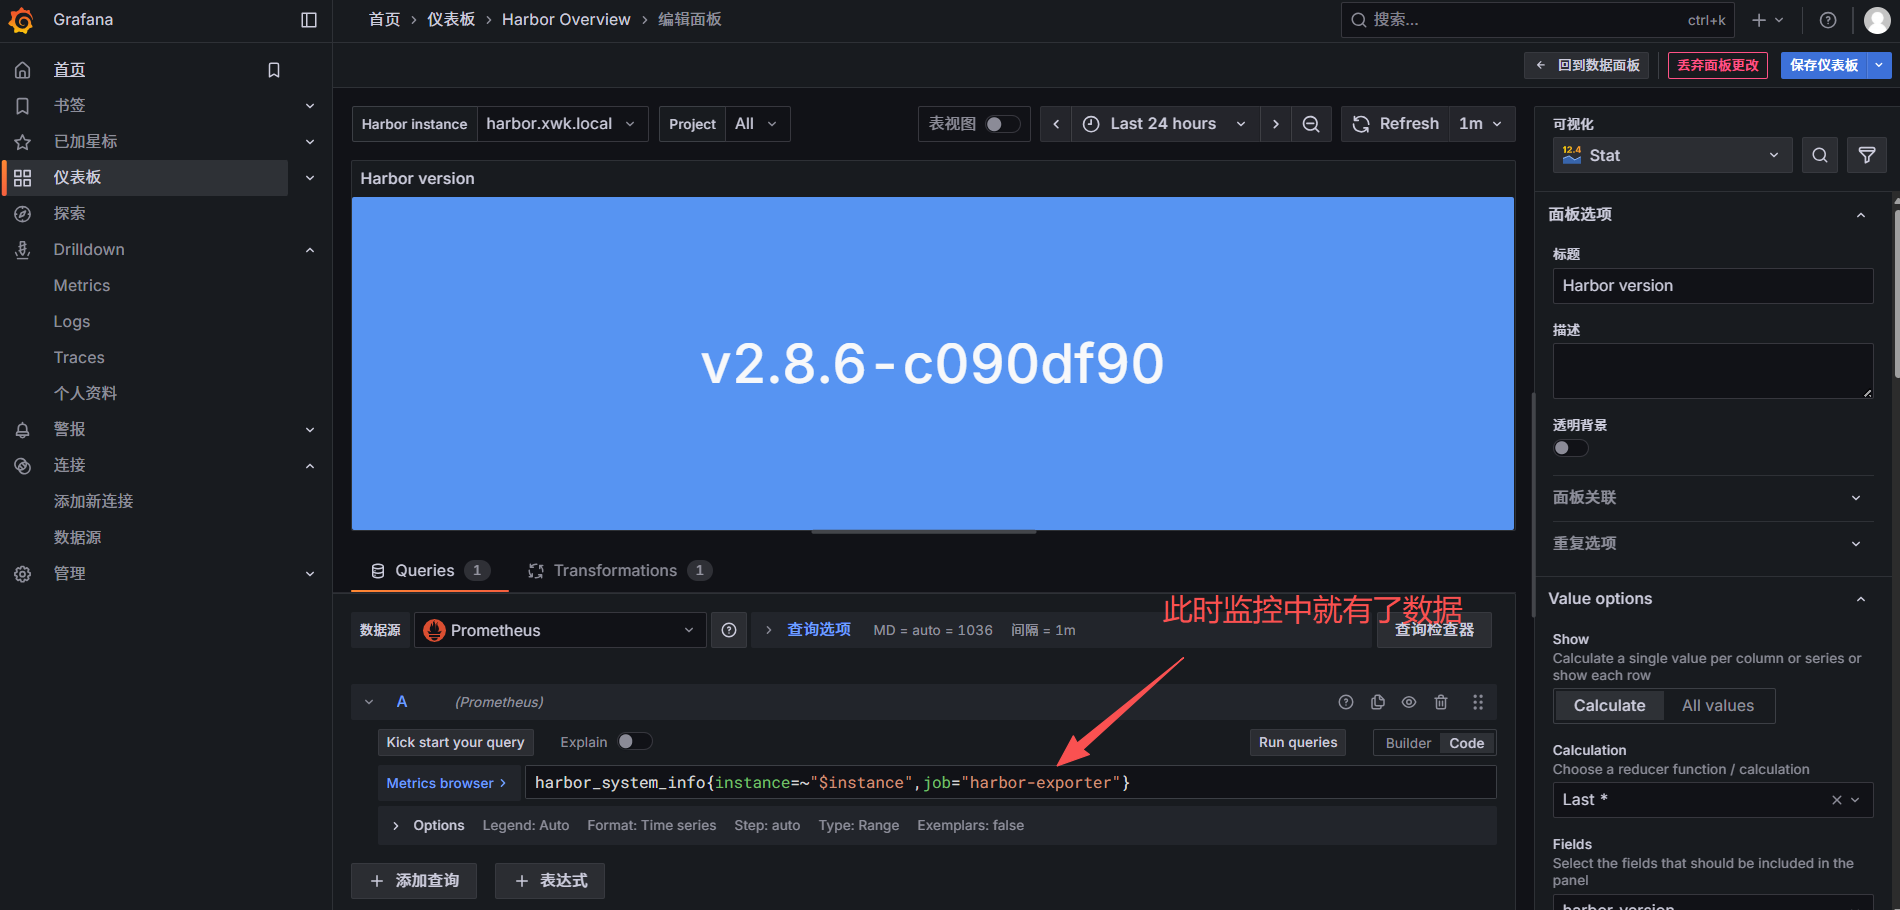Toggle the 透明背景 transparent background switch
The height and width of the screenshot is (910, 1900).
[x=1570, y=448]
